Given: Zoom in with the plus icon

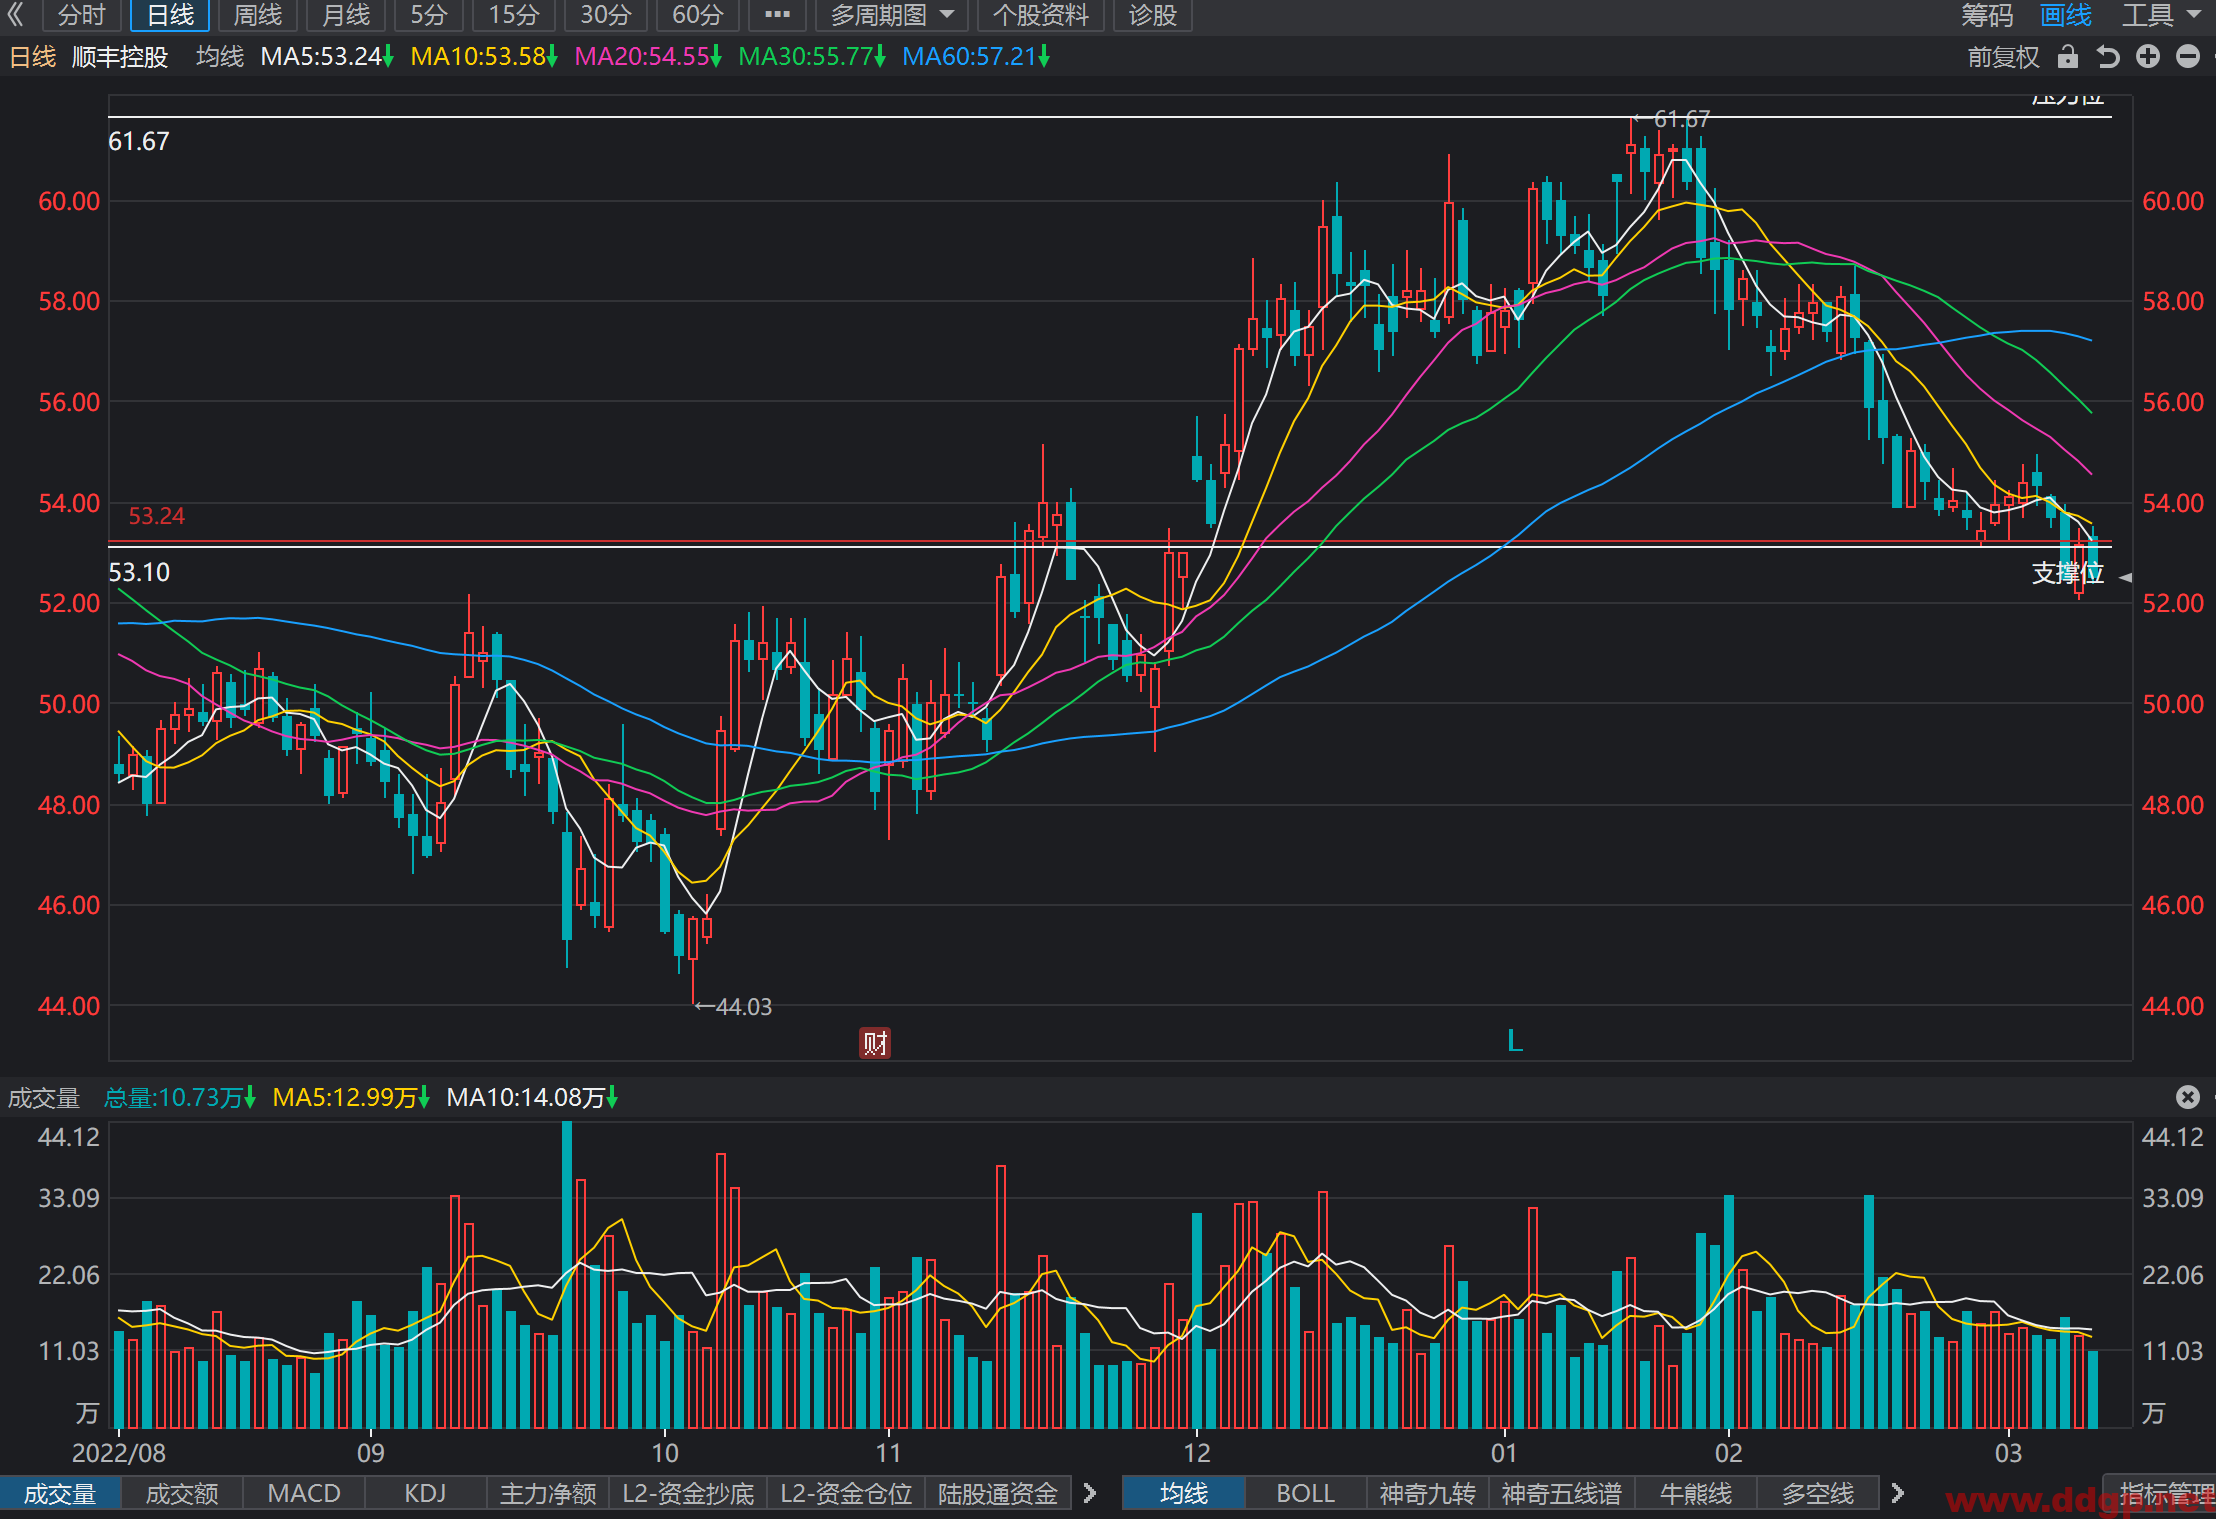Looking at the screenshot, I should point(2148,57).
